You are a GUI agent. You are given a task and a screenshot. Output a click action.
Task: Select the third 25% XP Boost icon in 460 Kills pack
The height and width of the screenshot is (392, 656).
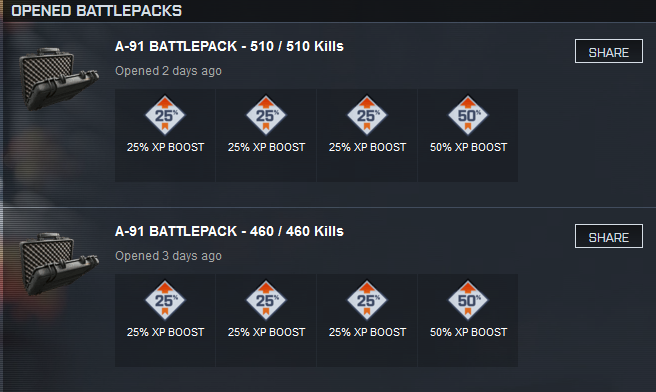click(367, 300)
